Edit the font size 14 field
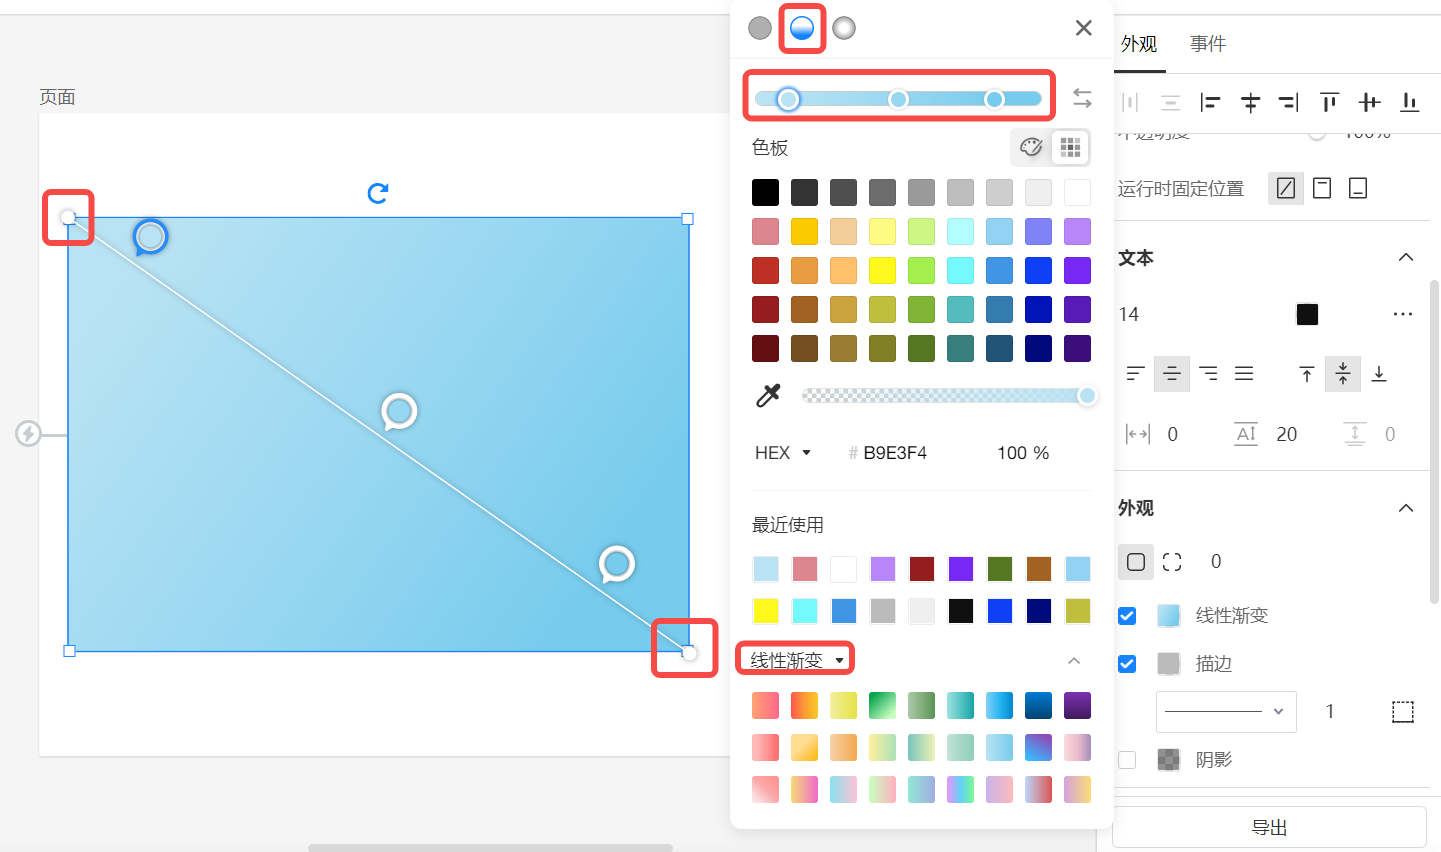1441x852 pixels. click(x=1129, y=315)
